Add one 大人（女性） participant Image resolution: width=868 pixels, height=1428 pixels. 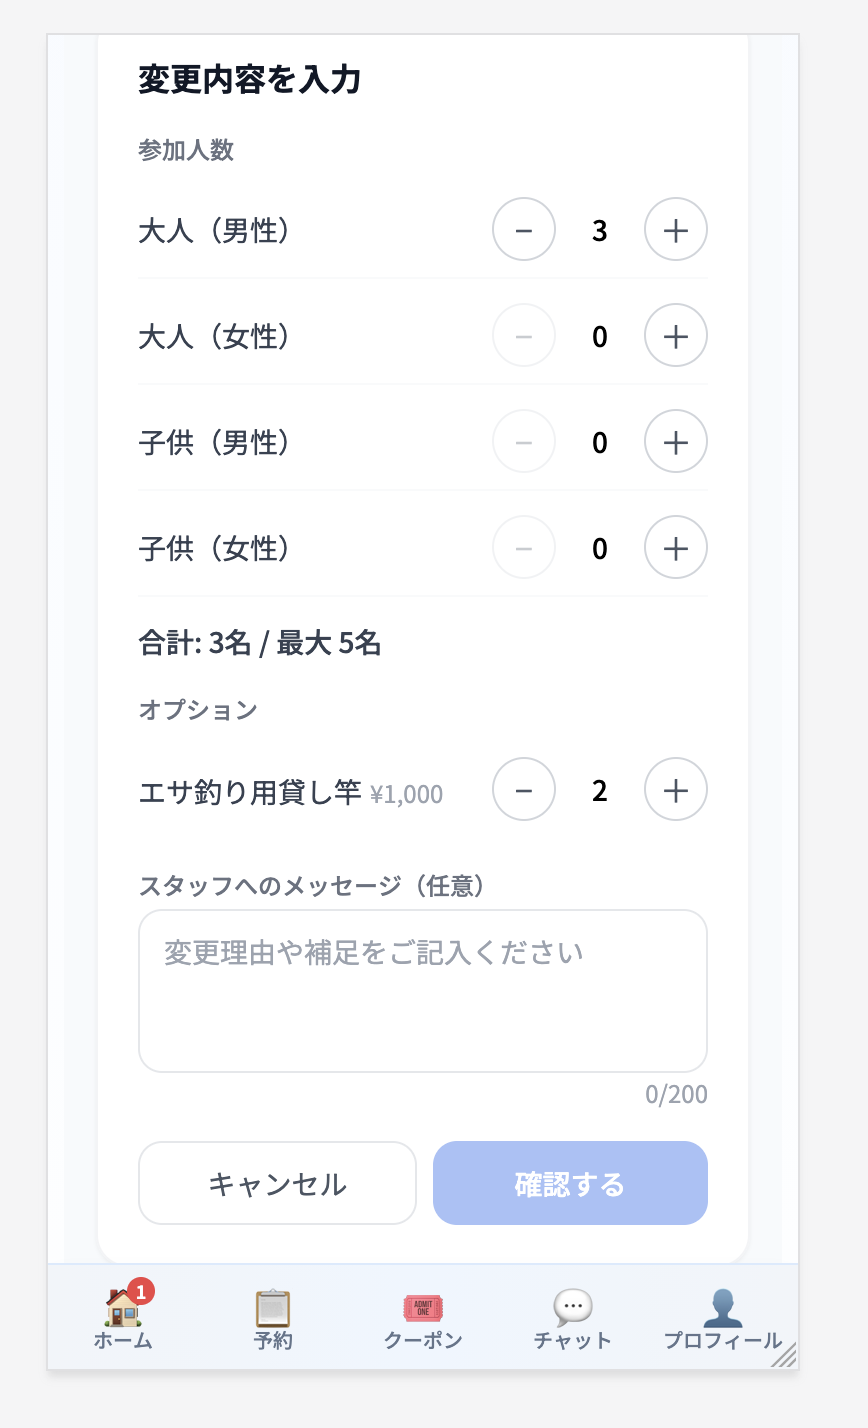point(676,336)
